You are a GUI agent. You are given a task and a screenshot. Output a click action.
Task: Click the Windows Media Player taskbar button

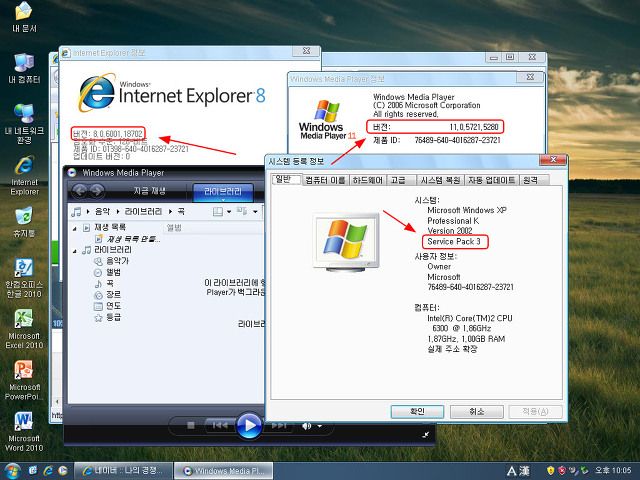click(223, 471)
